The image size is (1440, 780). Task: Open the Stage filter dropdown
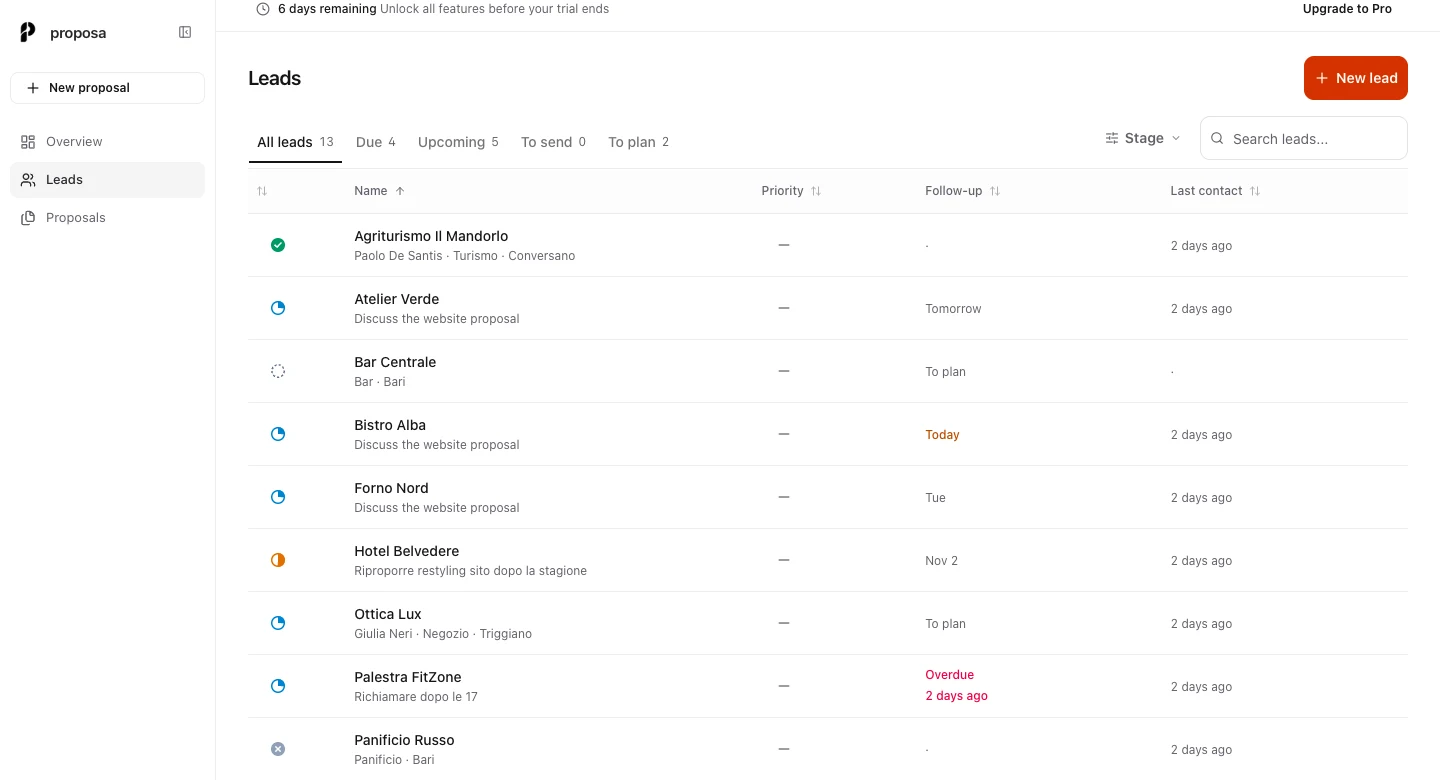tap(1143, 138)
